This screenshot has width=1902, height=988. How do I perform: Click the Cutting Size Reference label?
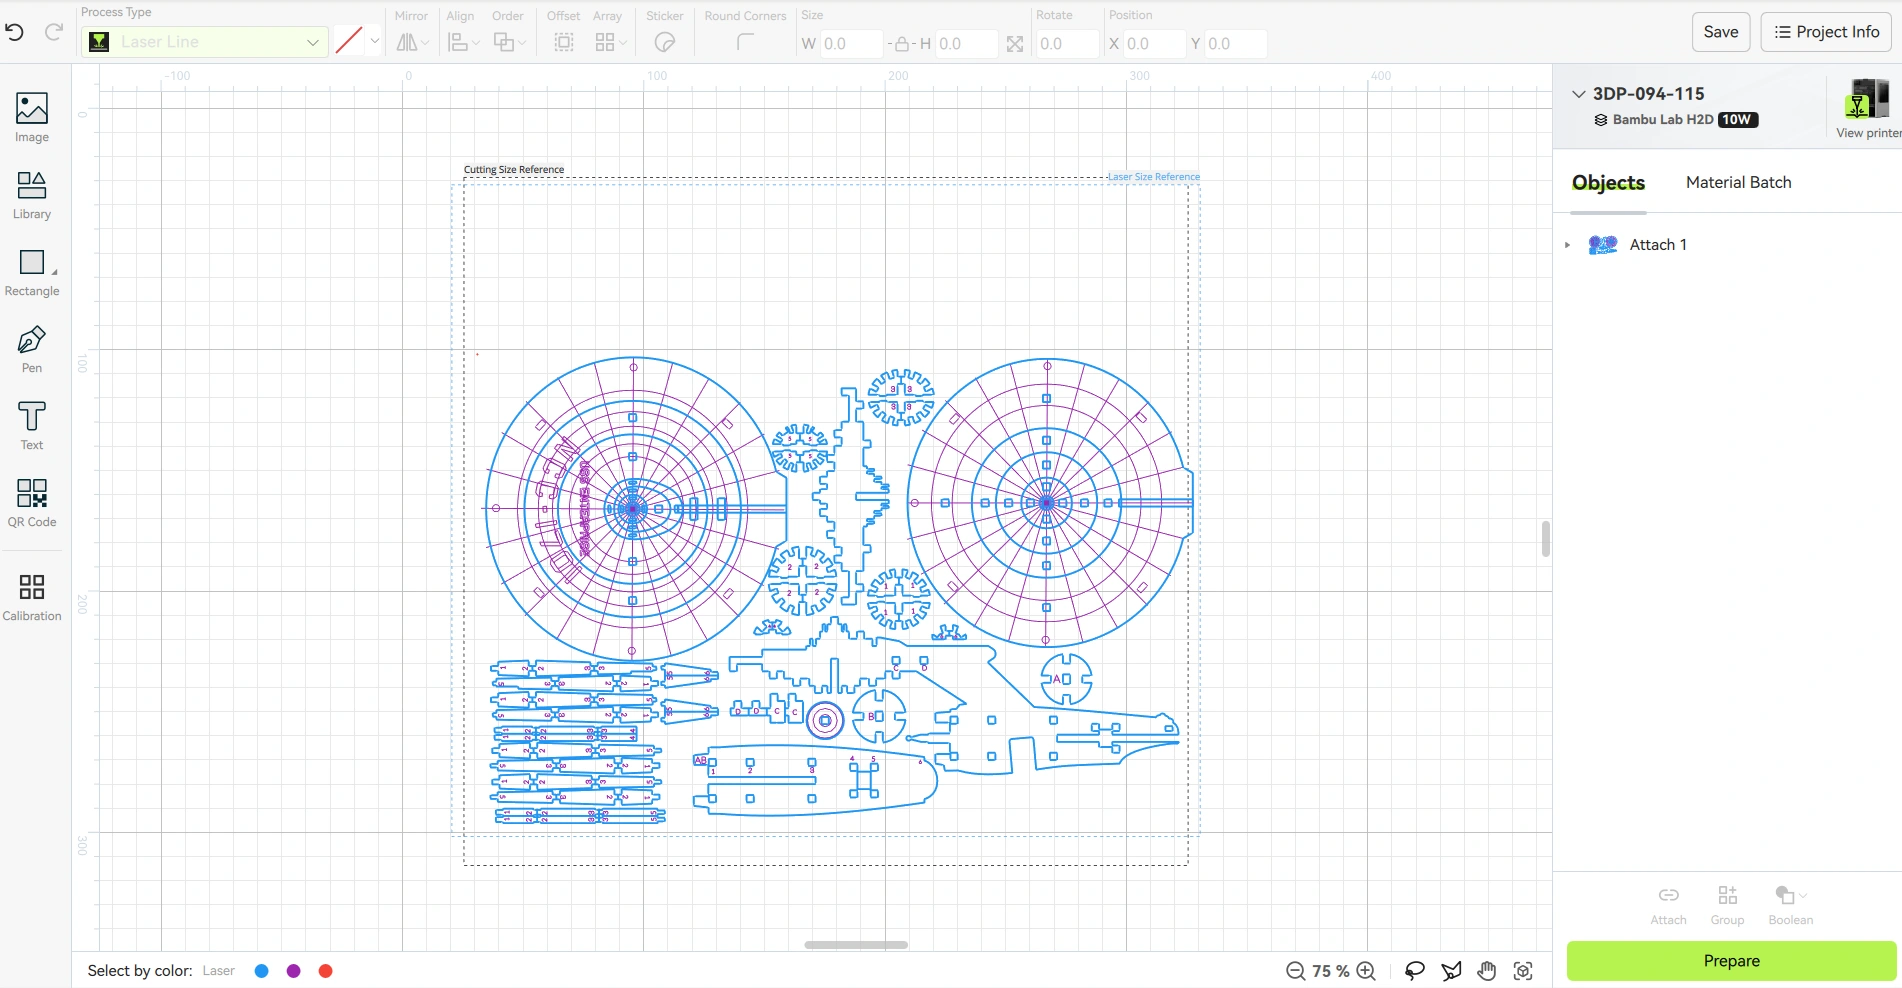click(514, 169)
